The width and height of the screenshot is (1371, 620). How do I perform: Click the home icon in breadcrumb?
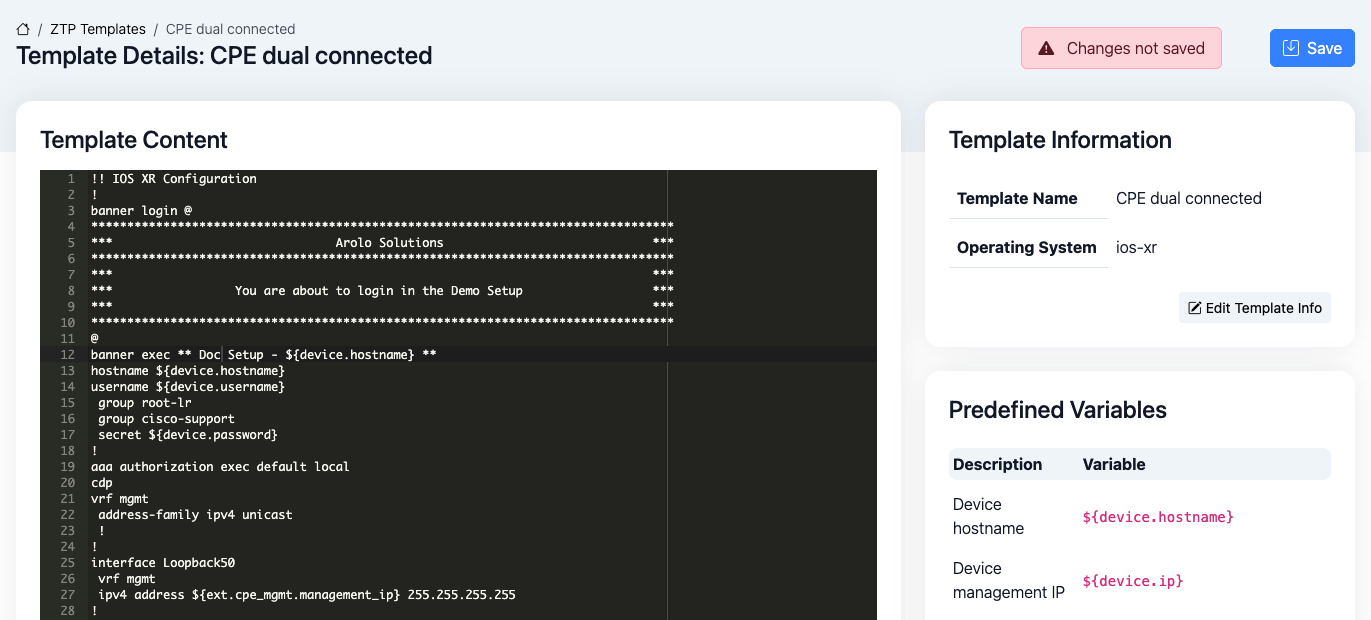[23, 29]
